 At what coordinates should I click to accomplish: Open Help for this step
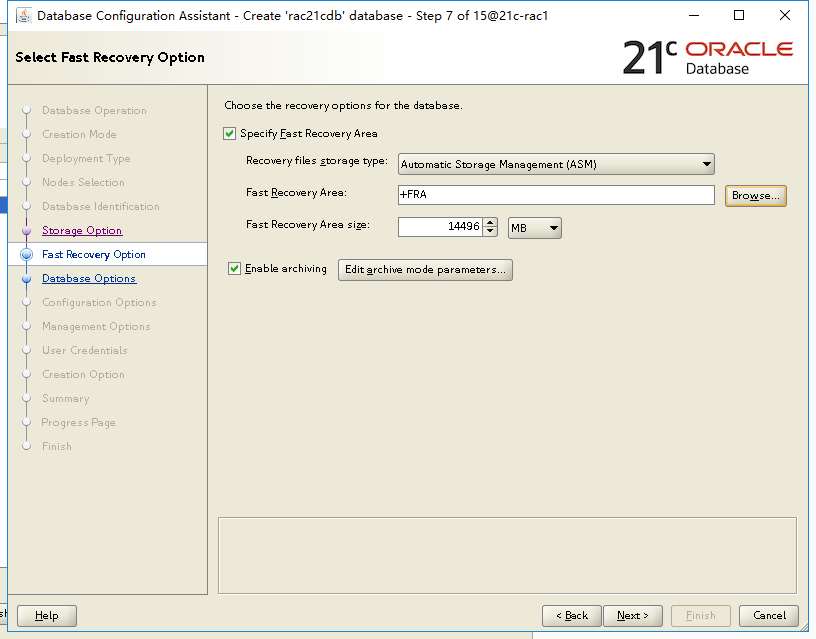[x=47, y=616]
